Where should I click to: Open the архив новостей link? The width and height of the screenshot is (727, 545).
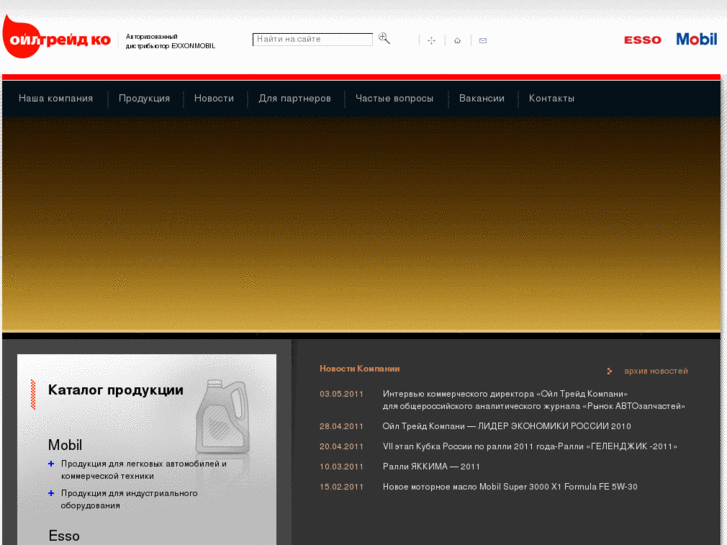[656, 371]
